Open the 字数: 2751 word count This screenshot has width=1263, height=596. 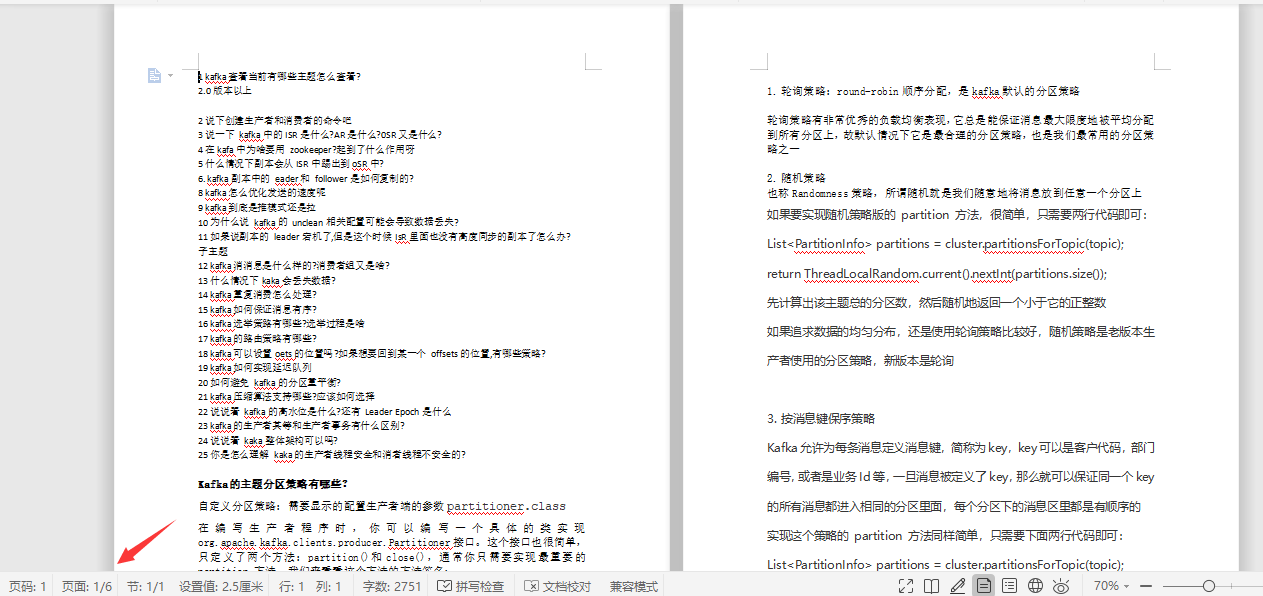(392, 586)
